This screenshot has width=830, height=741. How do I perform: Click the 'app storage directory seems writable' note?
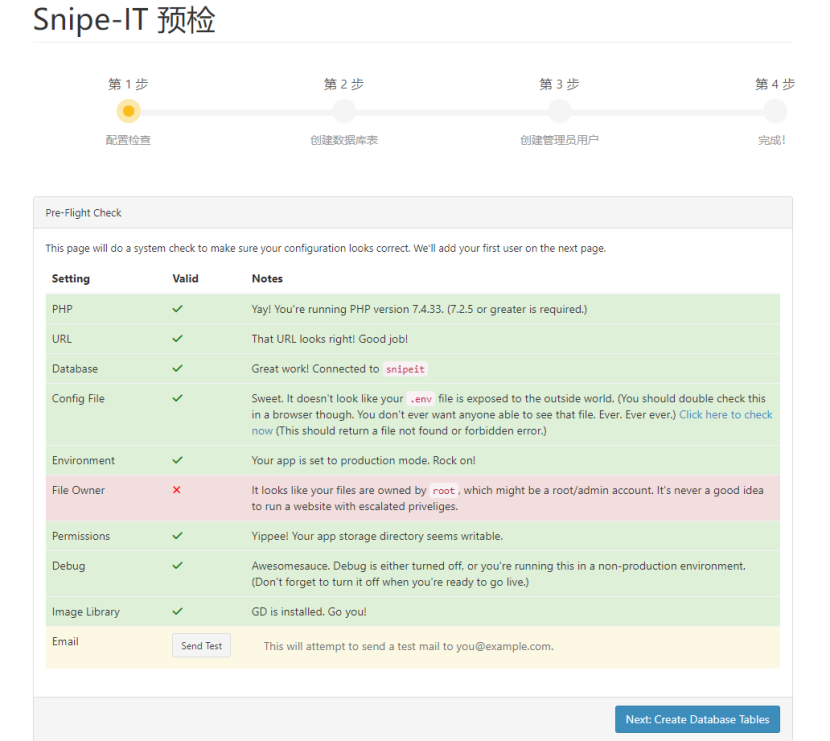pyautogui.click(x=377, y=536)
